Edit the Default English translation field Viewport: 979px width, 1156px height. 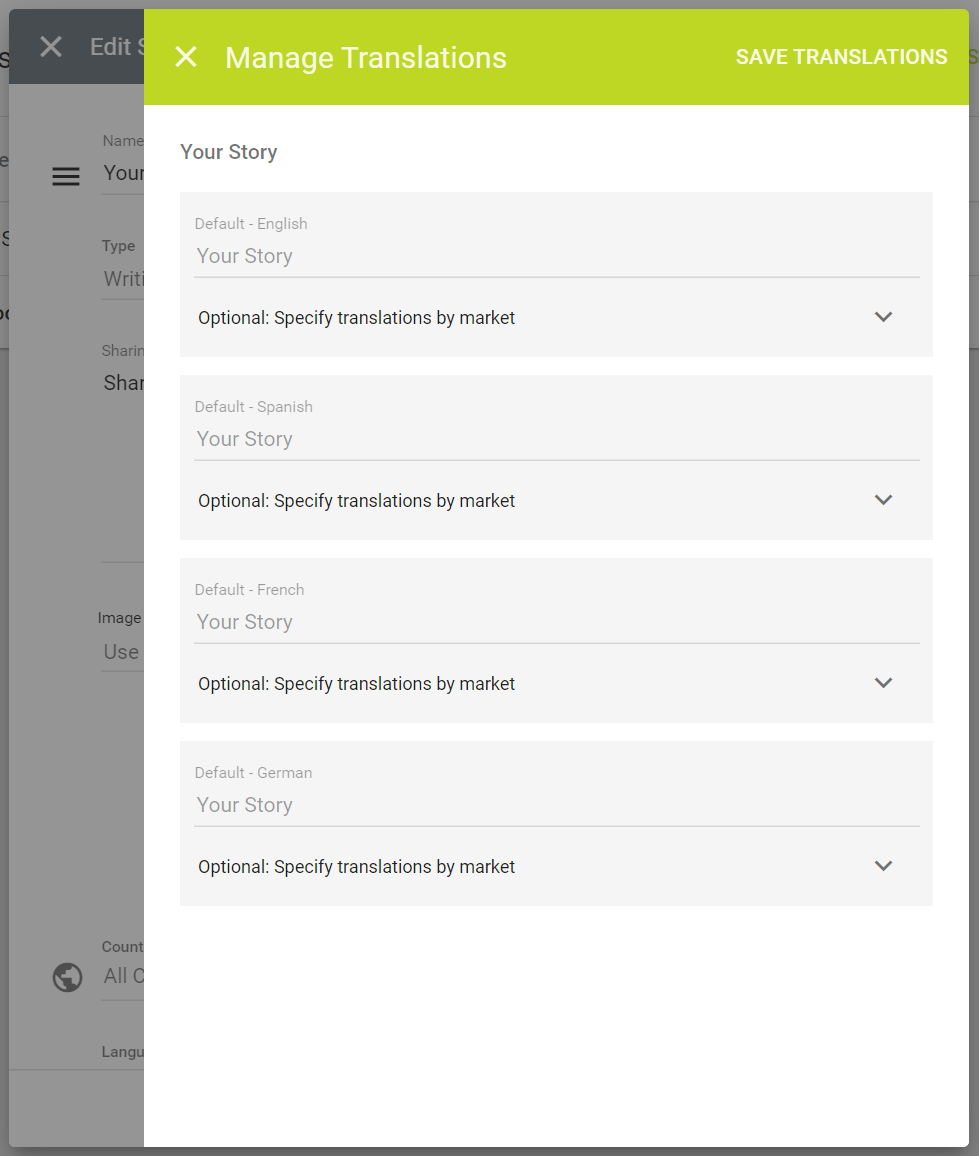[x=556, y=257]
